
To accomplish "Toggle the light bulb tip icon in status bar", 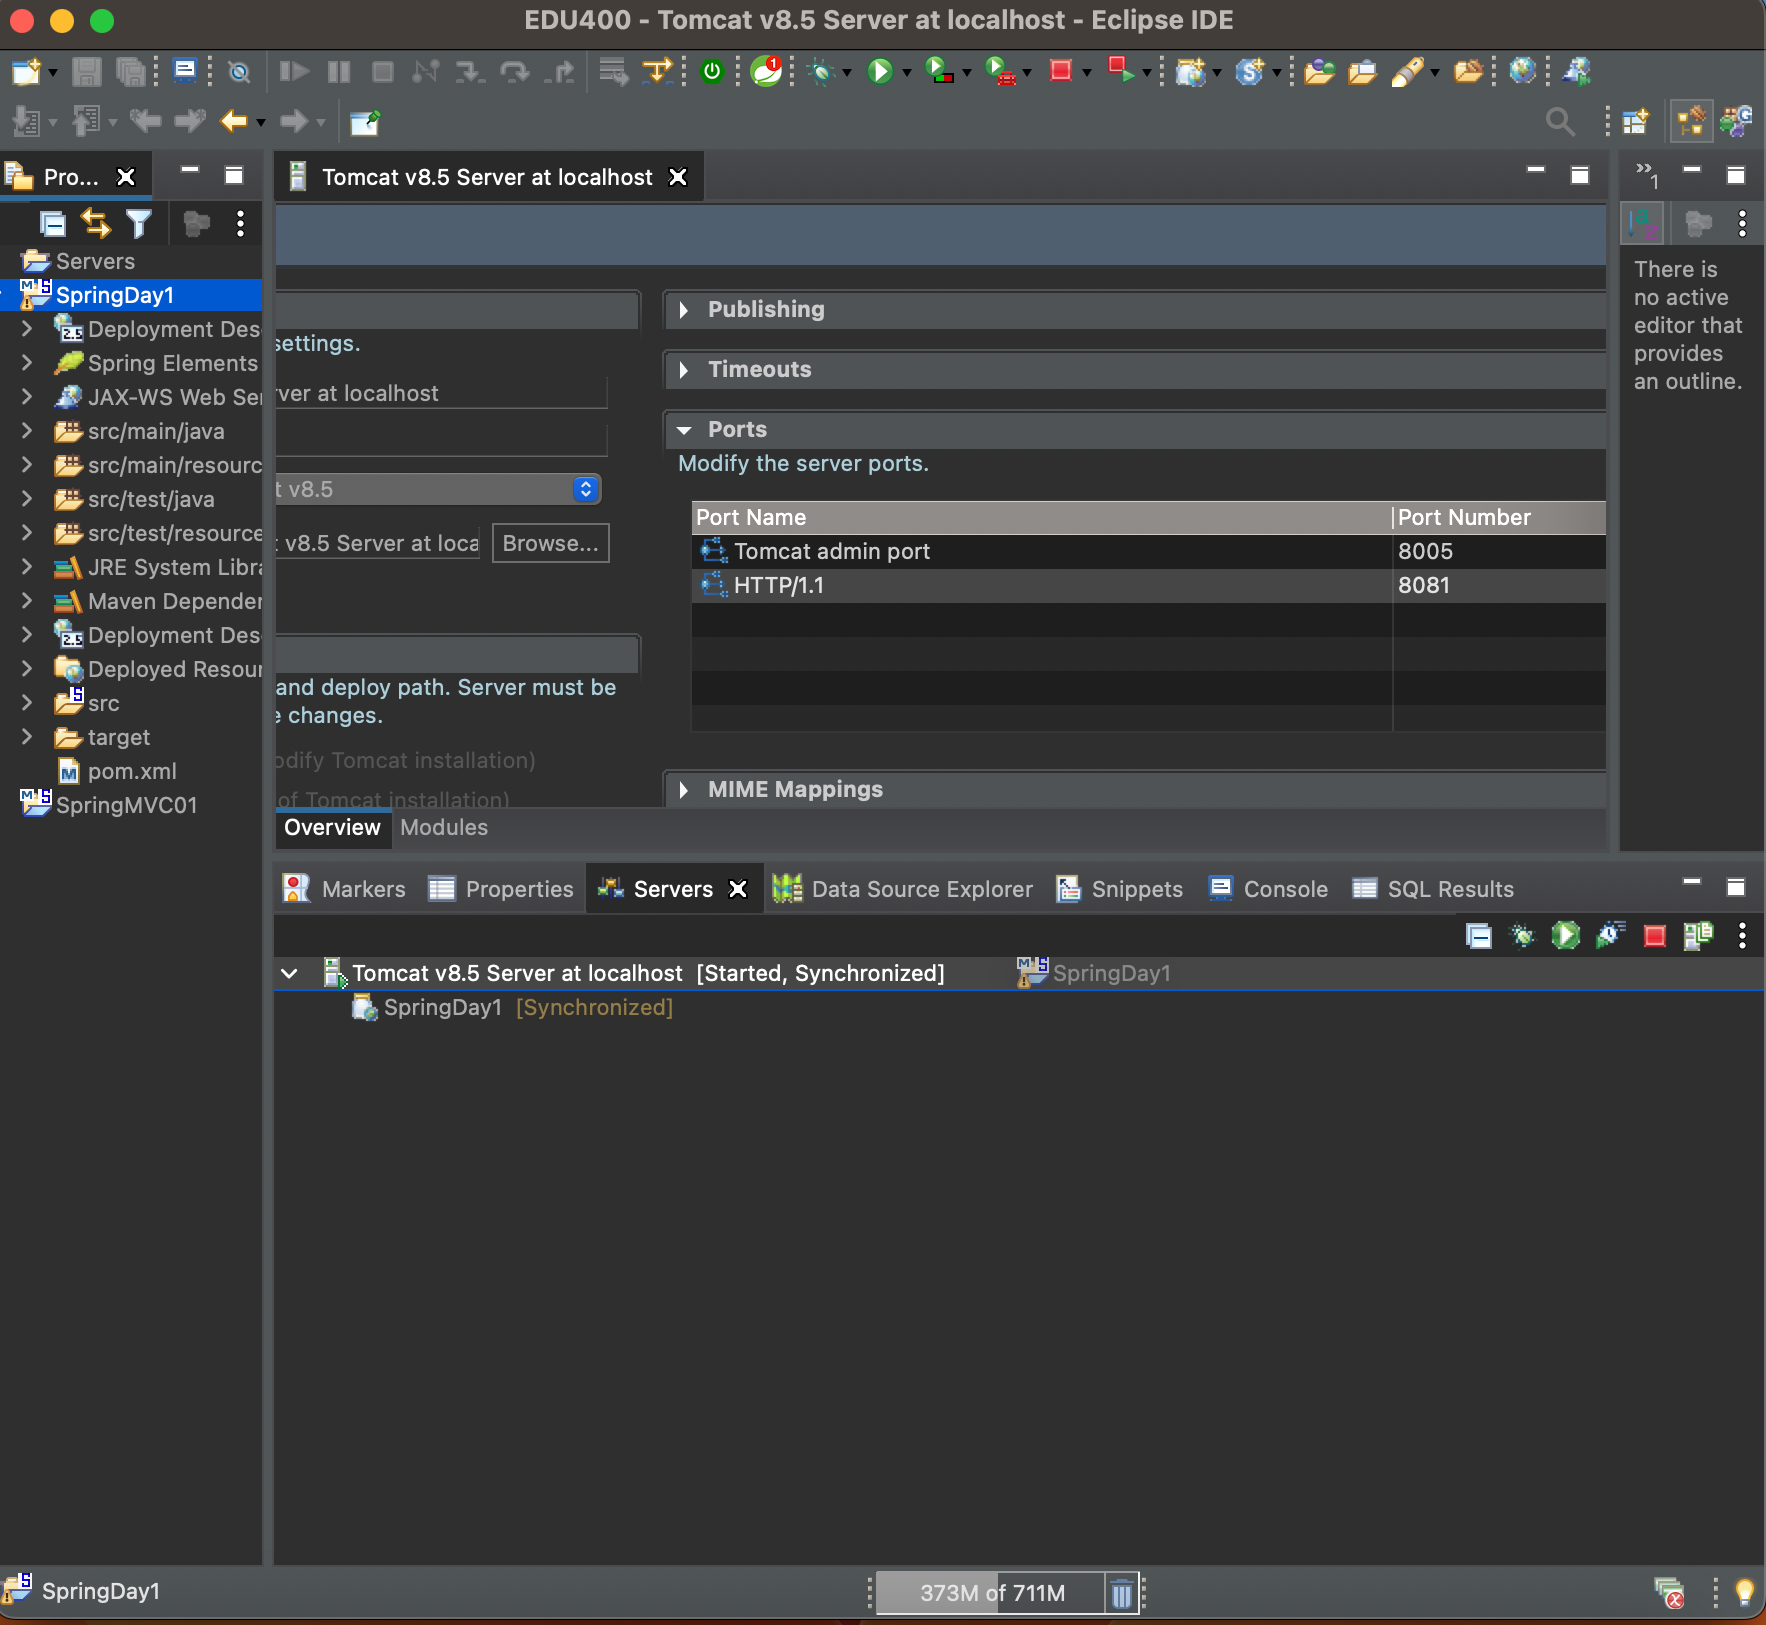I will 1744,1592.
